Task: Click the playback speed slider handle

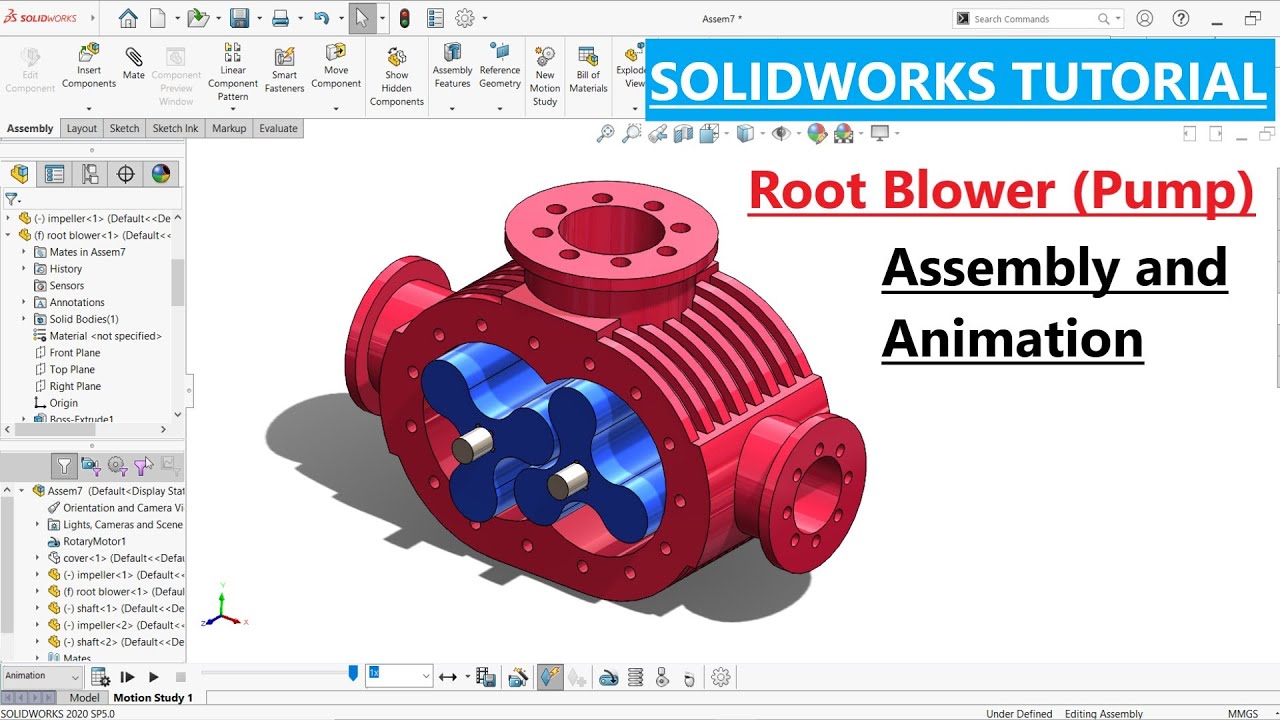Action: 353,674
